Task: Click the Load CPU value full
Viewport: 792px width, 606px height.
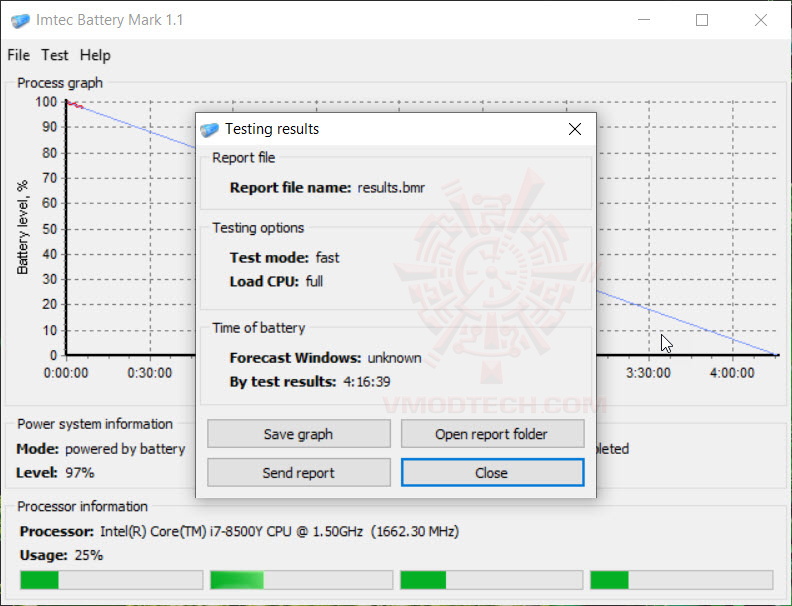Action: pyautogui.click(x=314, y=281)
